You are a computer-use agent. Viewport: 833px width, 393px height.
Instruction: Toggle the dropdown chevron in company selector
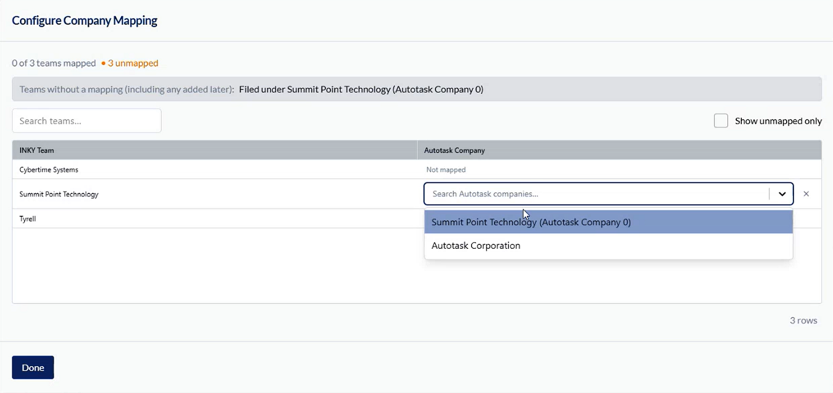click(782, 194)
